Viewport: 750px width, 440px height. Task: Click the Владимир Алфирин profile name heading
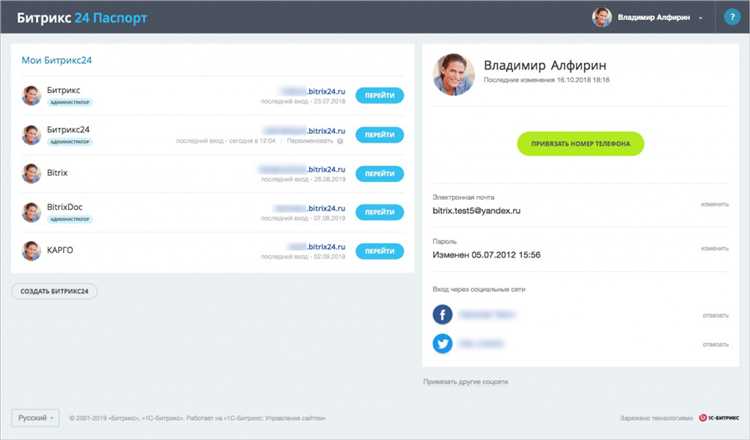(x=545, y=65)
